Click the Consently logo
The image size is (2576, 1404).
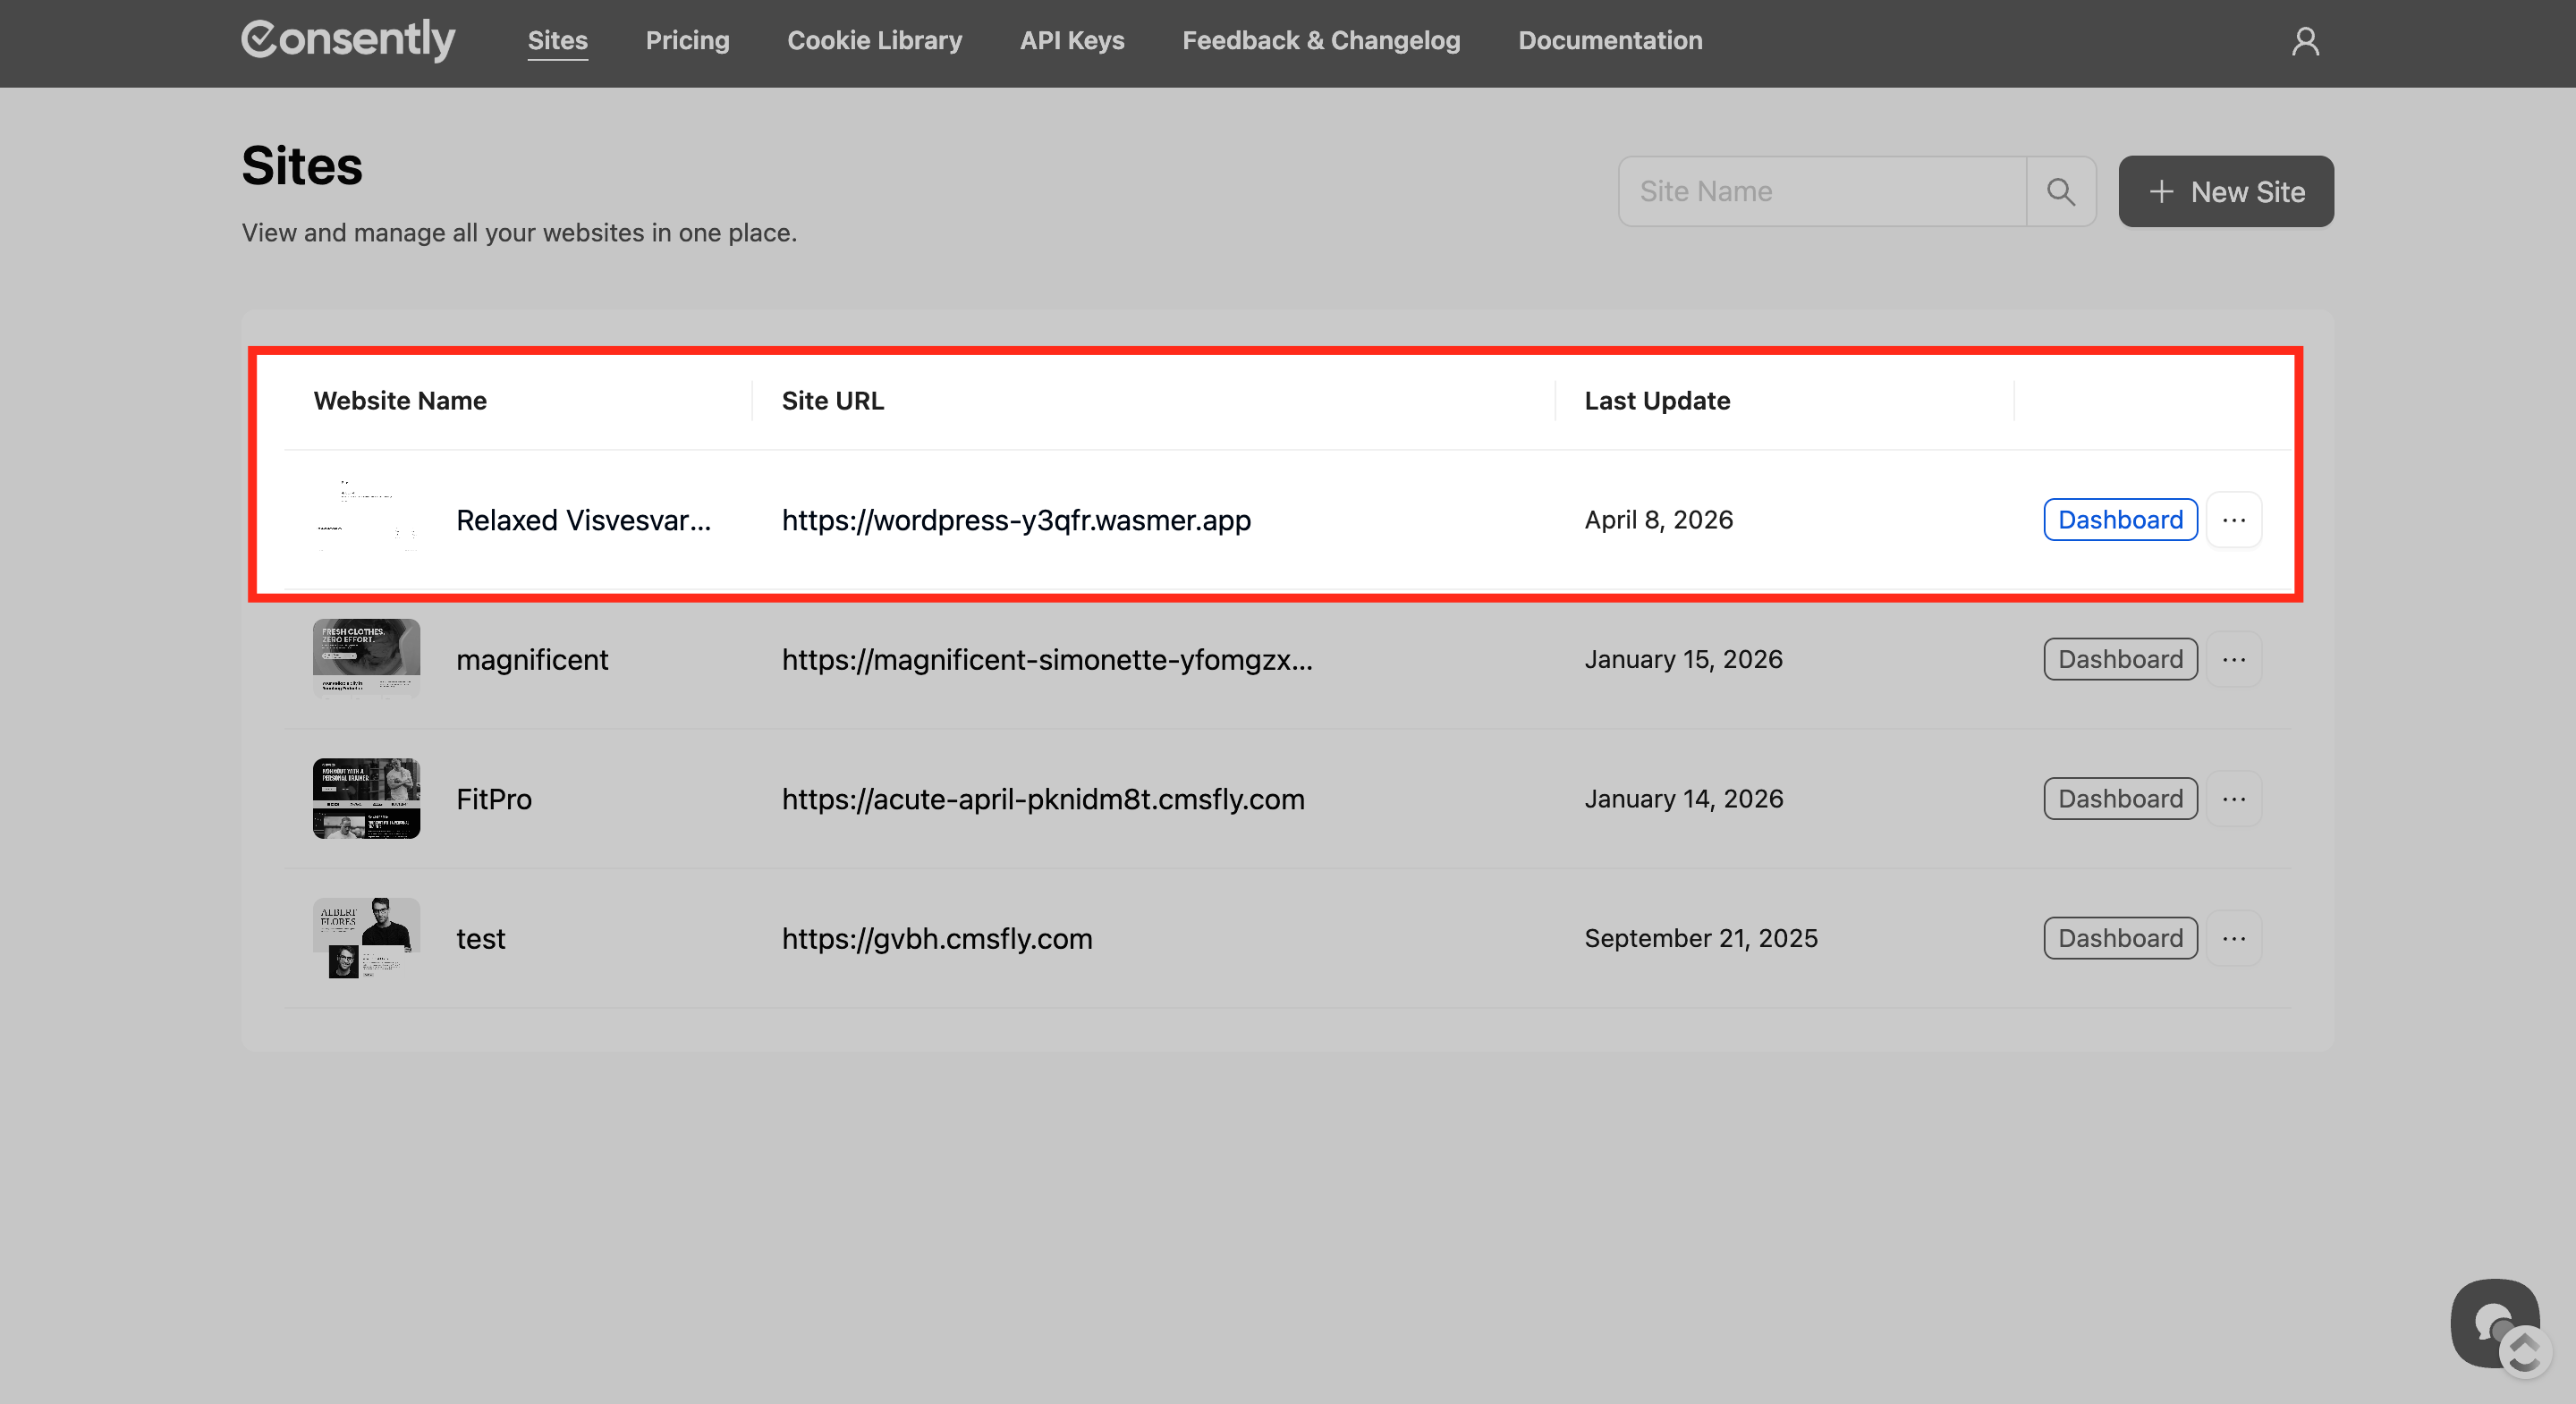(x=347, y=40)
